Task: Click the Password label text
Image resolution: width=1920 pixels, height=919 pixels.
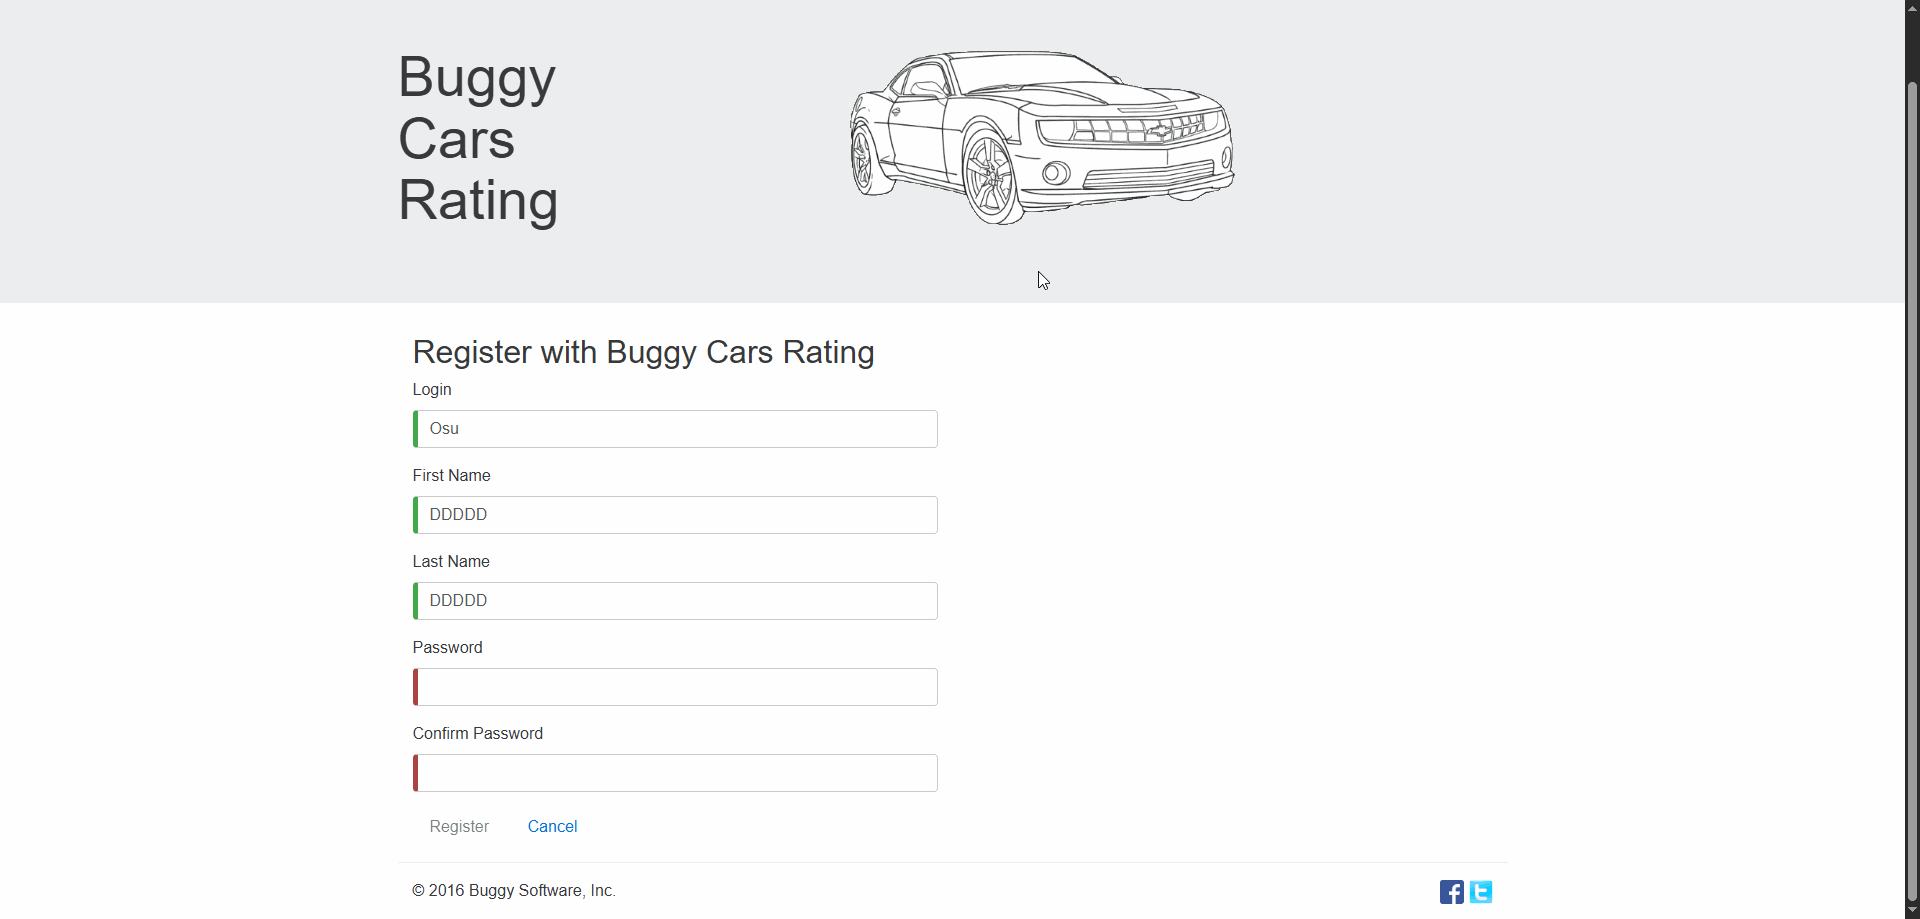Action: click(x=447, y=647)
